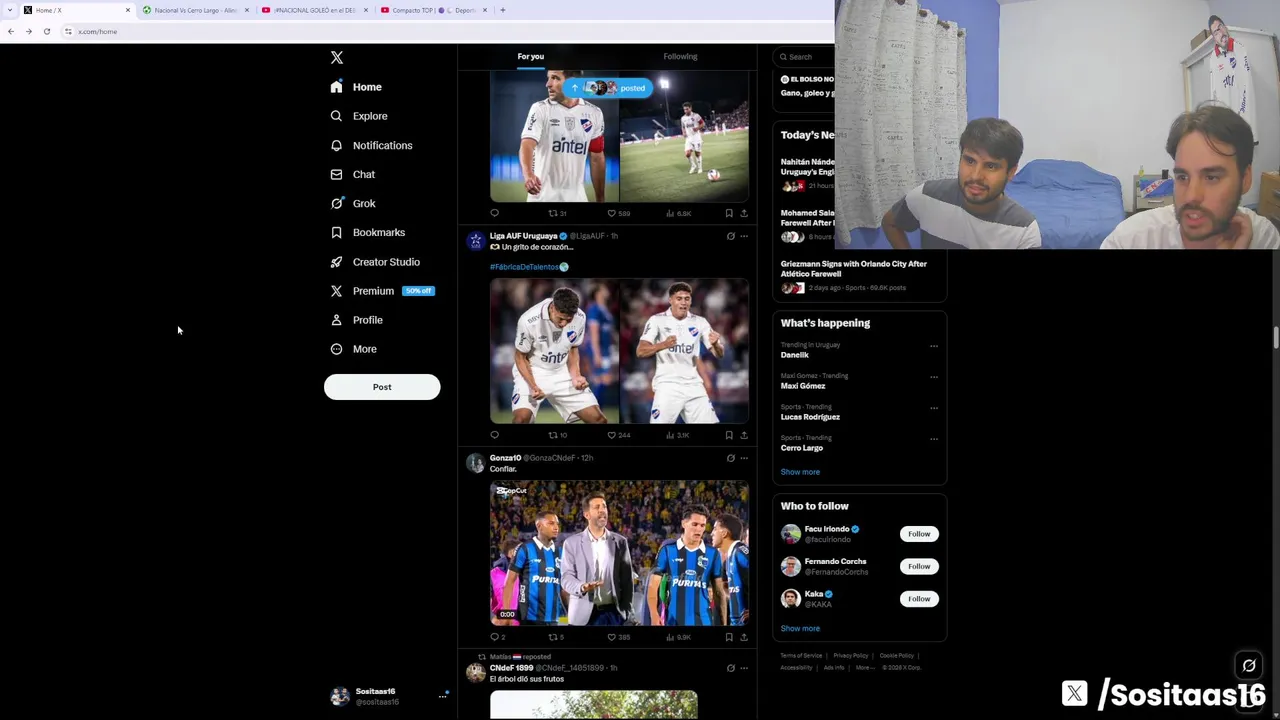Screen dimensions: 1280x720
Task: Like the top post with 589 likes
Action: (x=618, y=213)
